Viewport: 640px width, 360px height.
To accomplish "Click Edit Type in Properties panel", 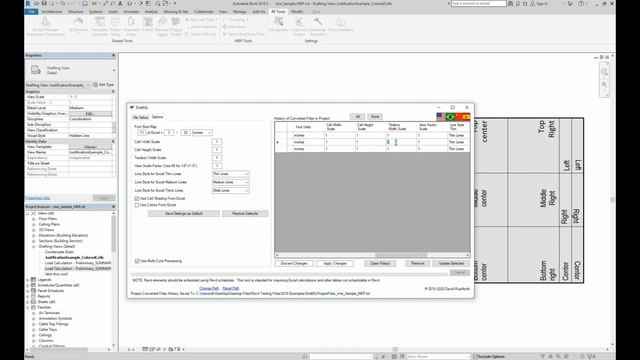I will coord(103,85).
